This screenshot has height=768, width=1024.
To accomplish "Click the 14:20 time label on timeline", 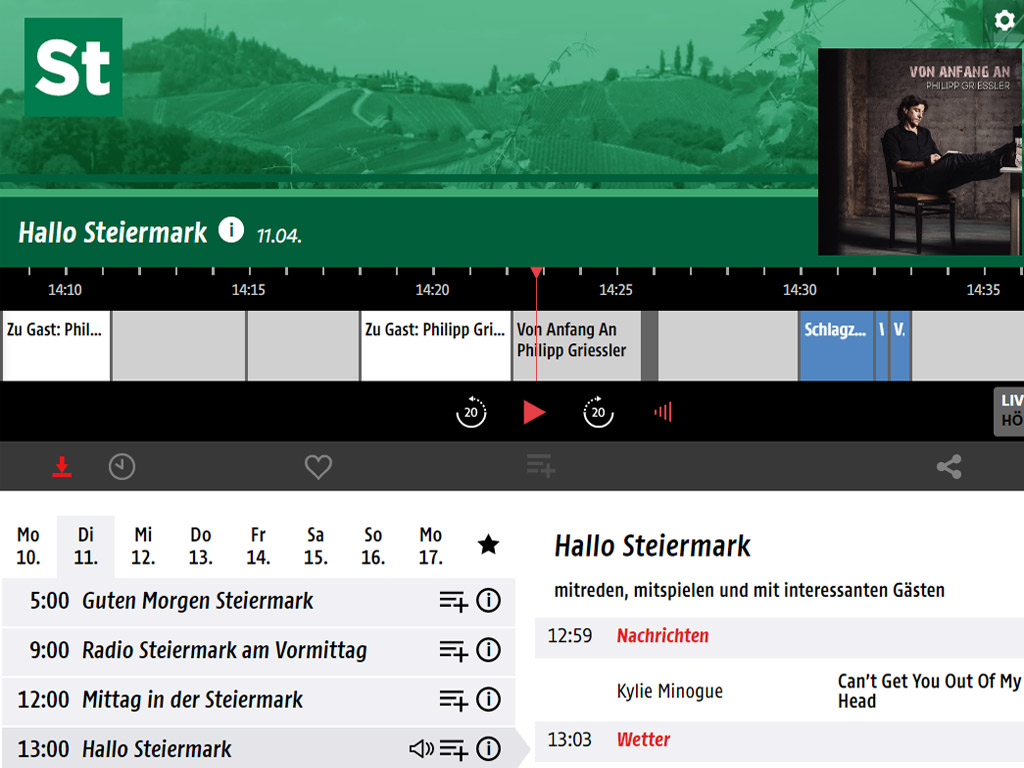I will coord(432,290).
